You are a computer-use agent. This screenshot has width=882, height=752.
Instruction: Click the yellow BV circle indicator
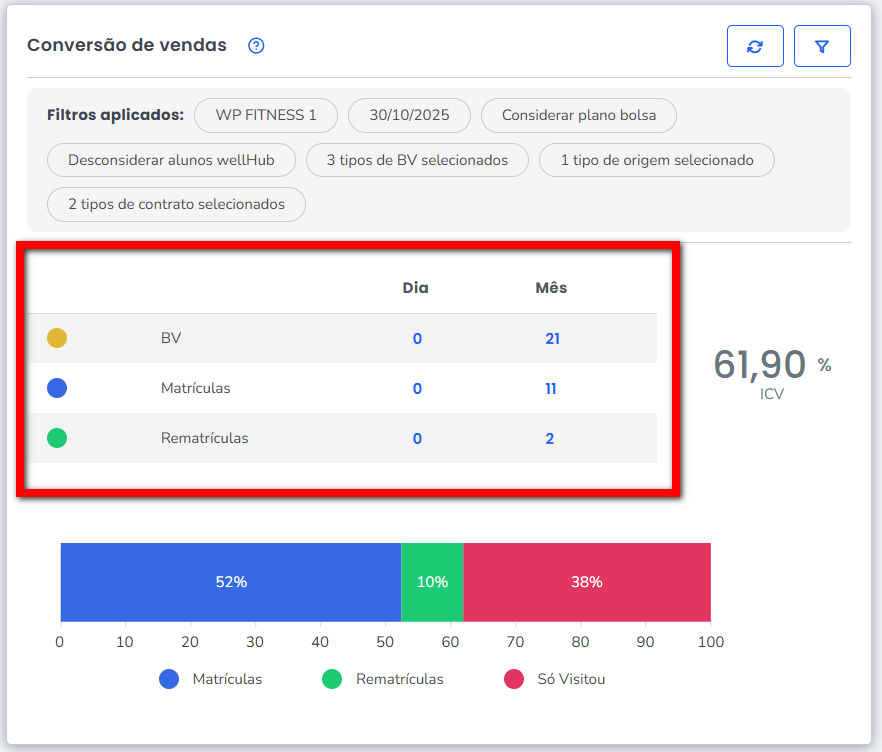(x=57, y=338)
